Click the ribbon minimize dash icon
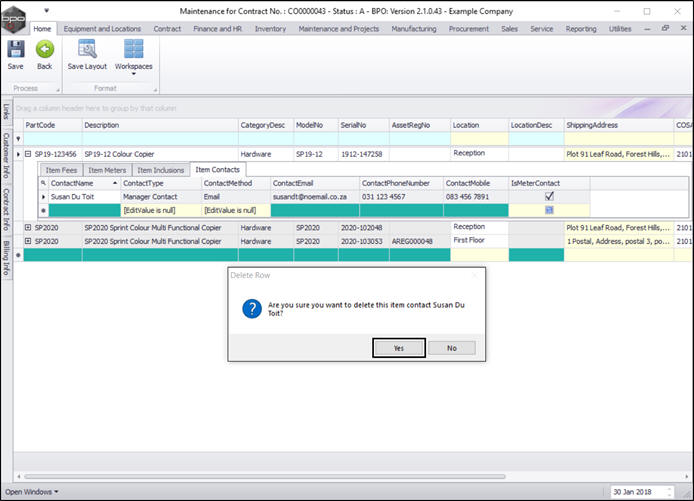This screenshot has width=694, height=501. pyautogui.click(x=647, y=29)
